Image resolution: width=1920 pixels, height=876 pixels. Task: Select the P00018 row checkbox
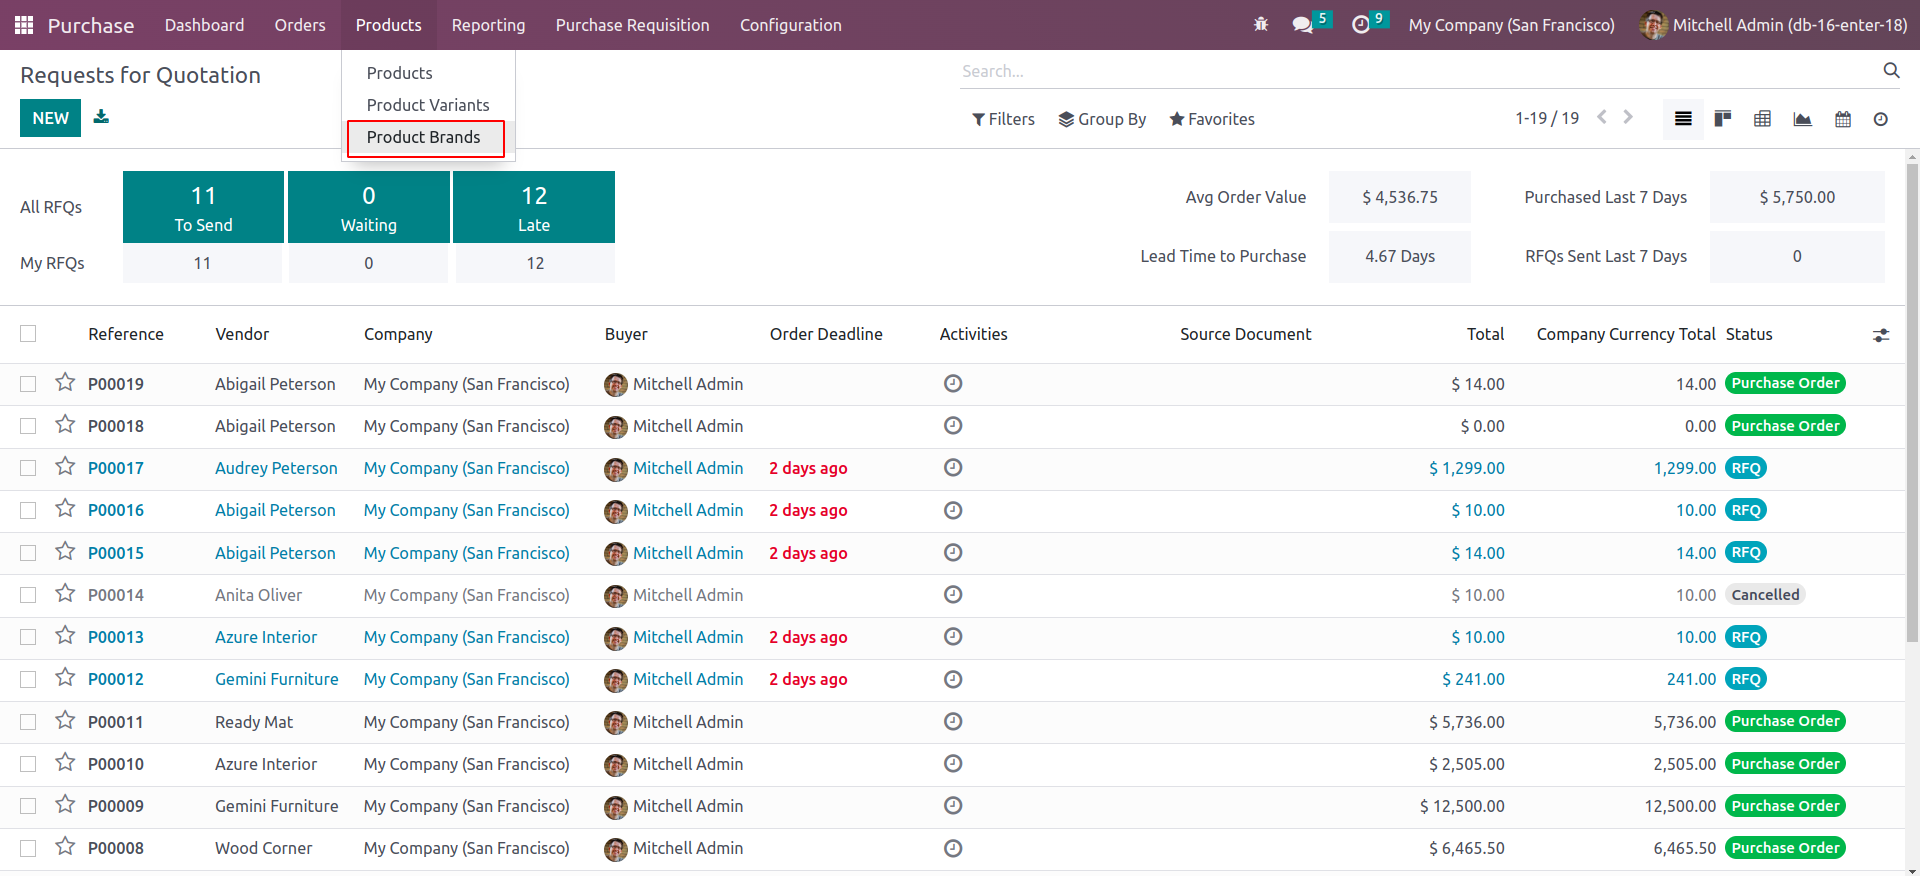pos(28,426)
